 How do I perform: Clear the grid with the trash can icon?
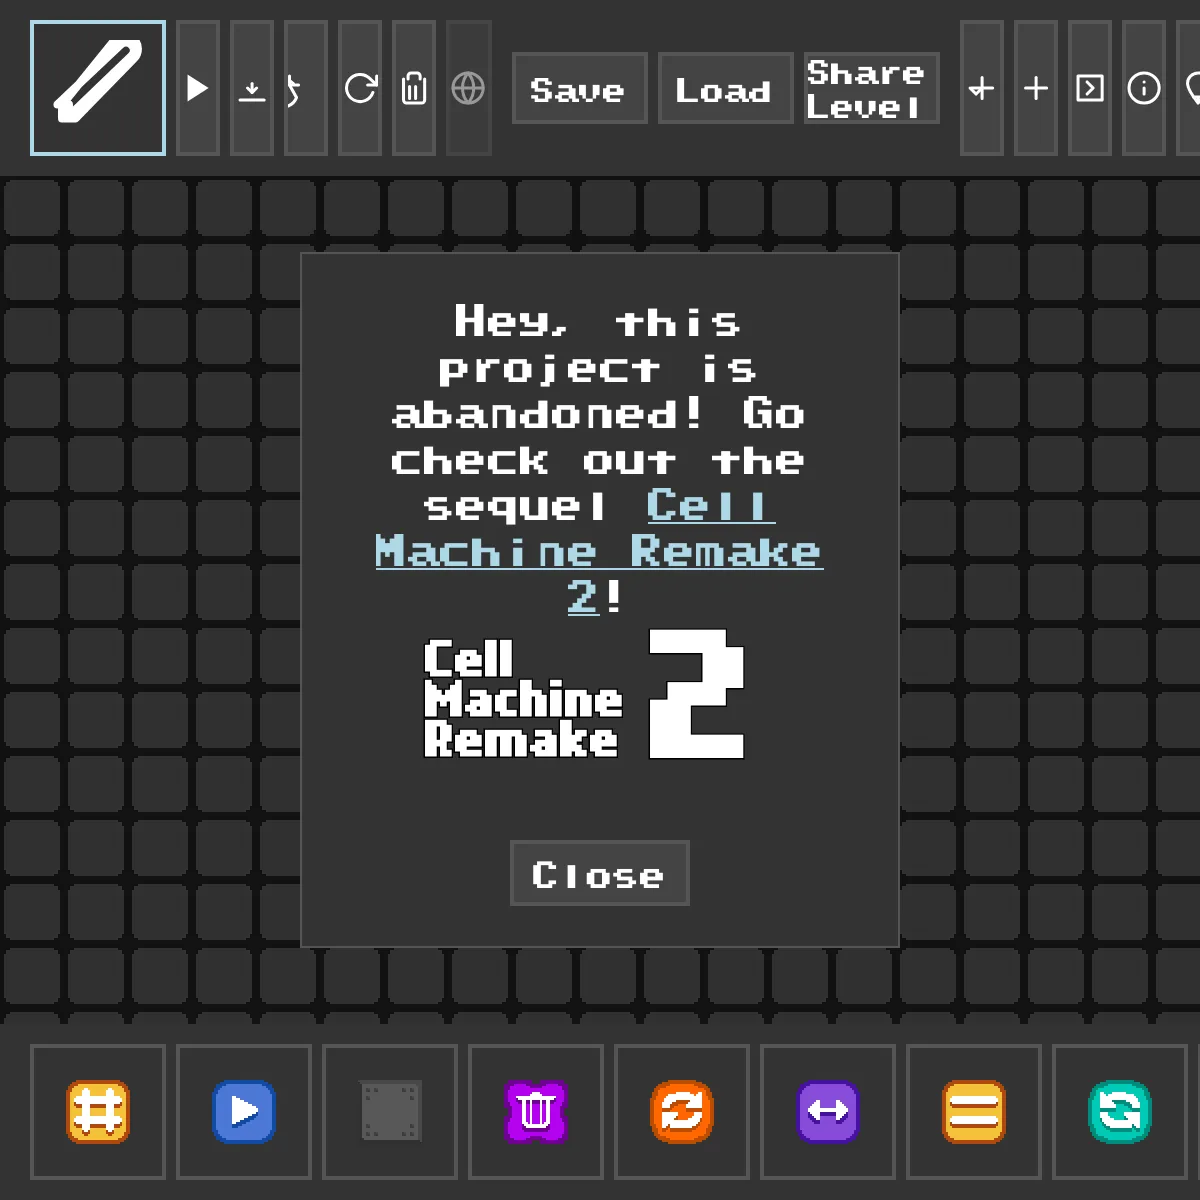(414, 87)
